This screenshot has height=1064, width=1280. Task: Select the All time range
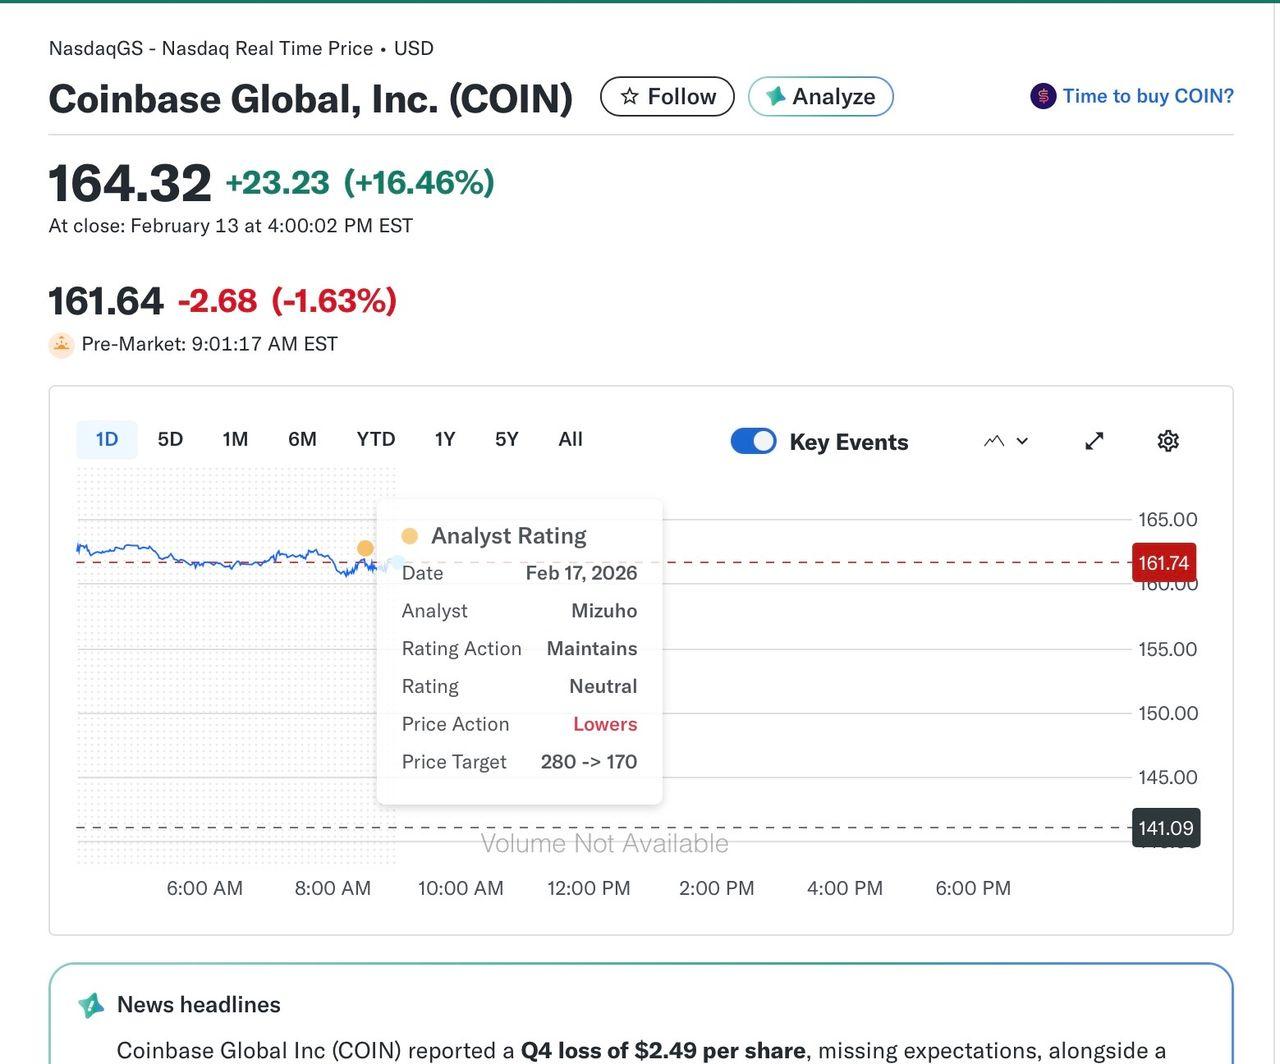coord(570,439)
